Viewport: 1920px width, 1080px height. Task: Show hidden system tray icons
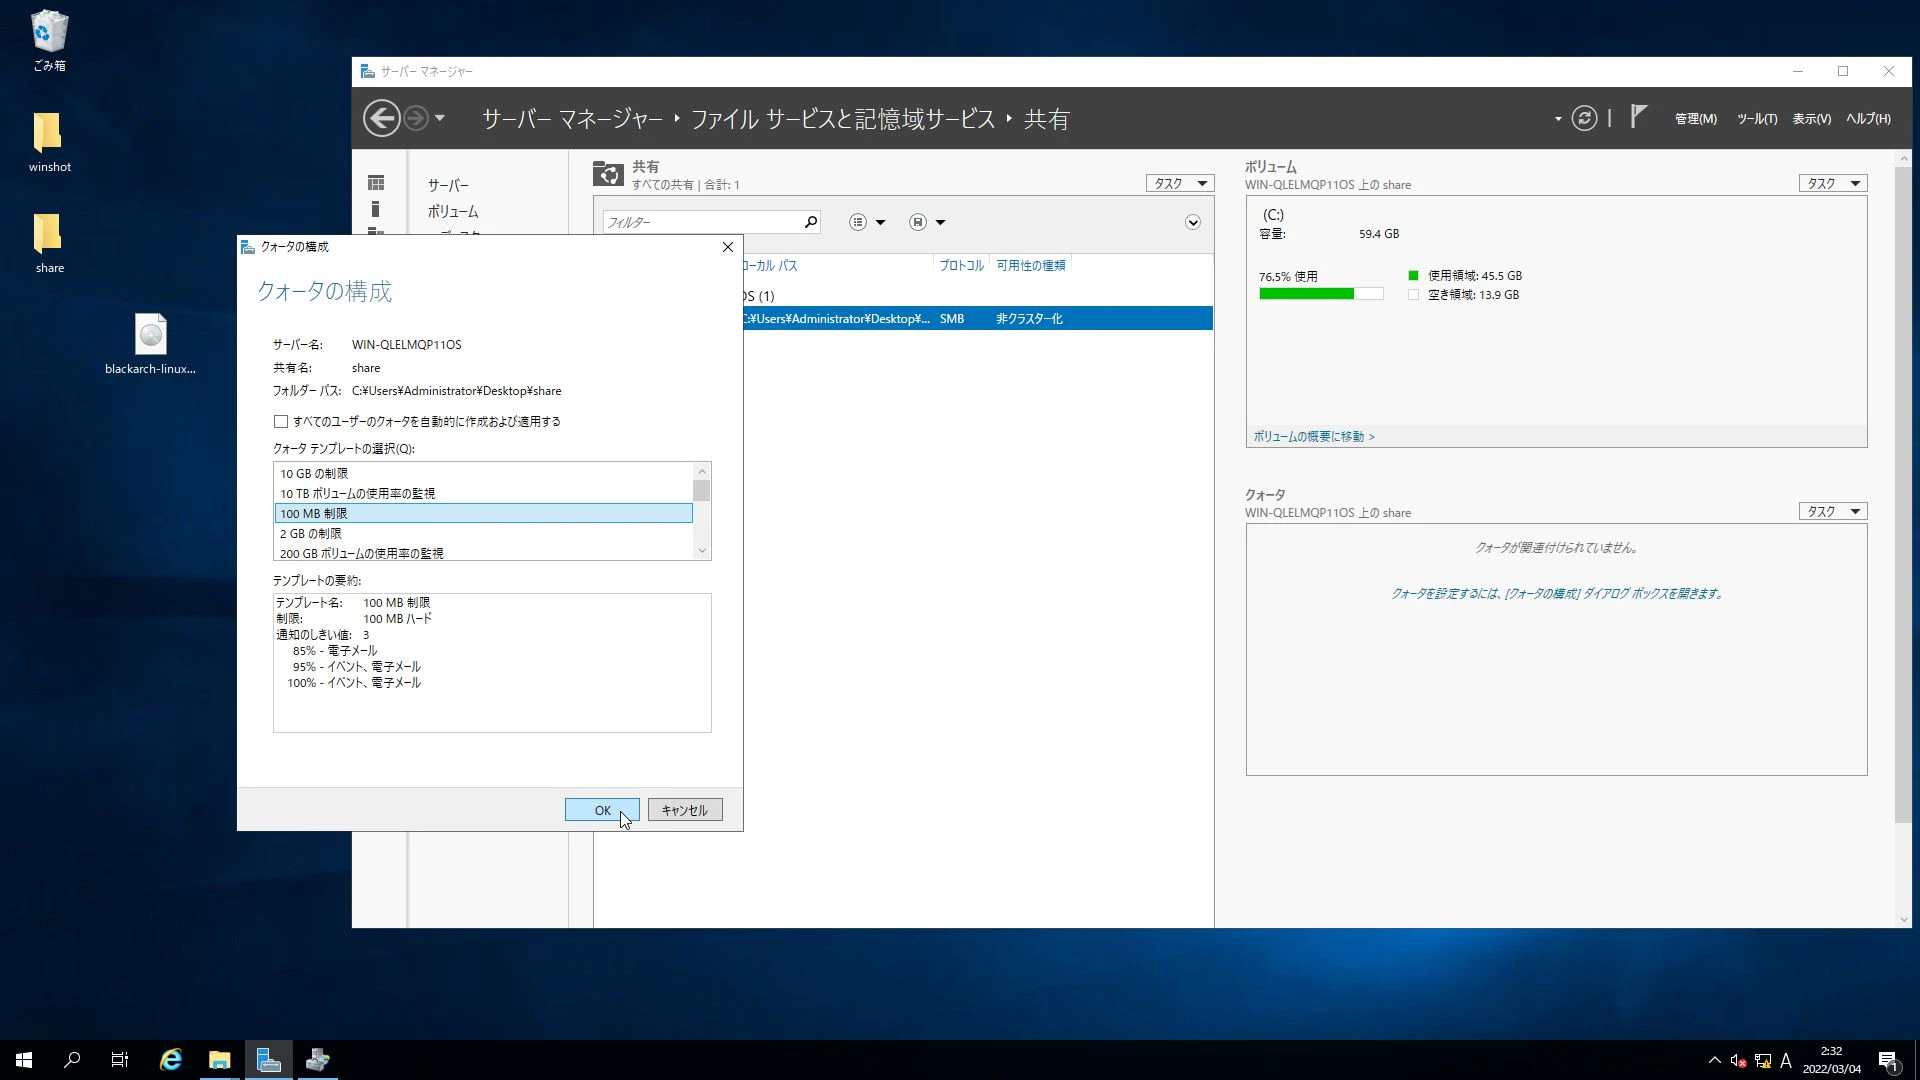[1715, 1061]
